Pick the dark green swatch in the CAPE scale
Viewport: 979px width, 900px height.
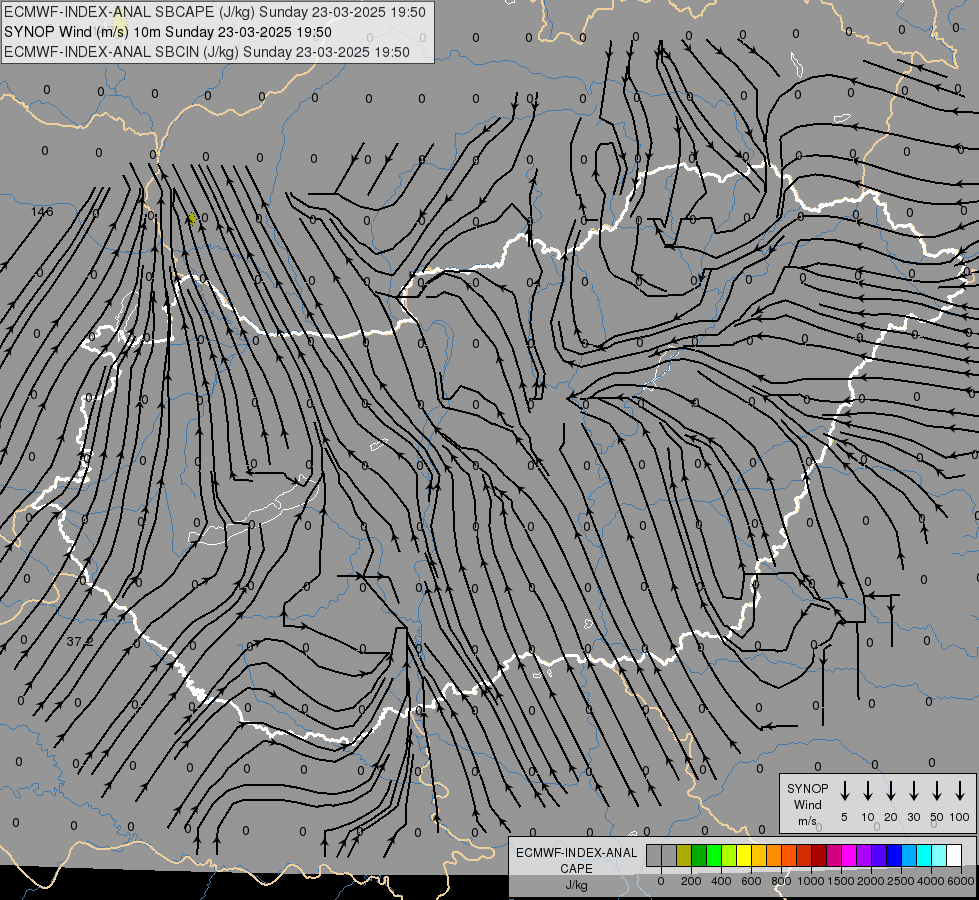tap(699, 856)
